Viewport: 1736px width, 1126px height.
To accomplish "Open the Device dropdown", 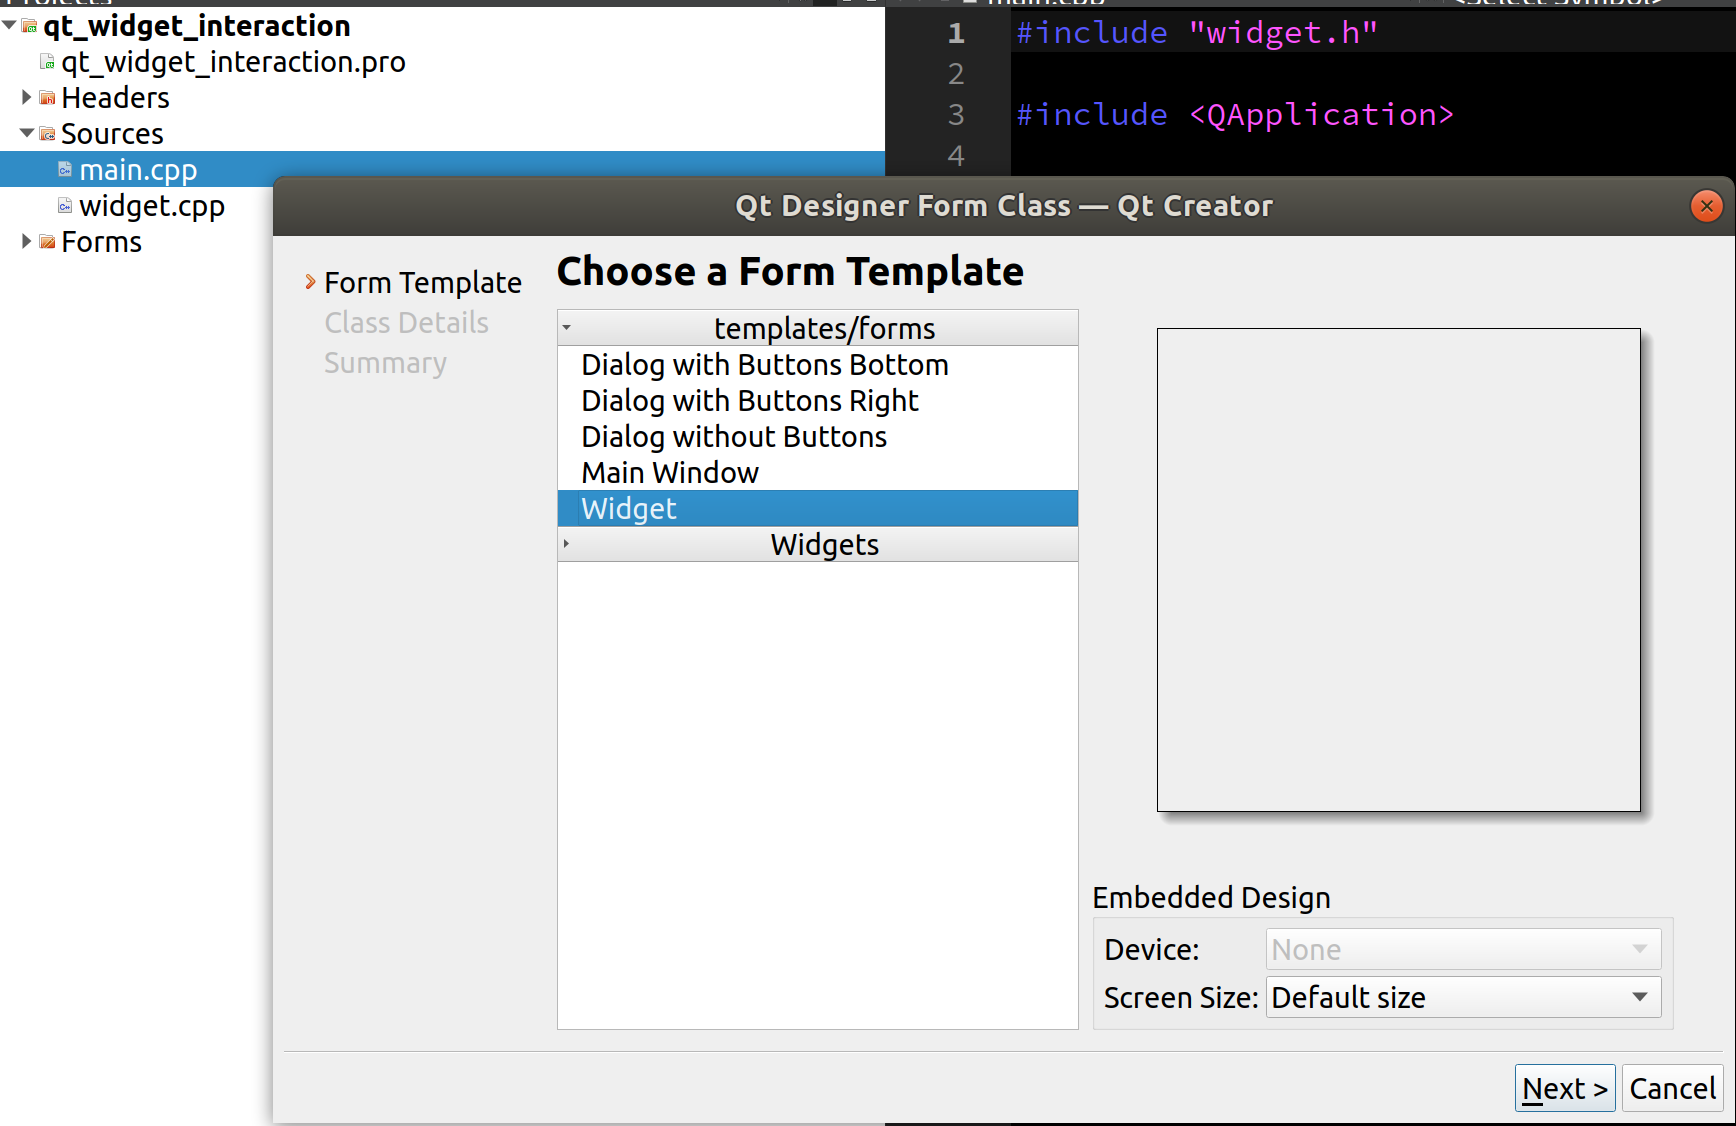I will [x=1464, y=949].
